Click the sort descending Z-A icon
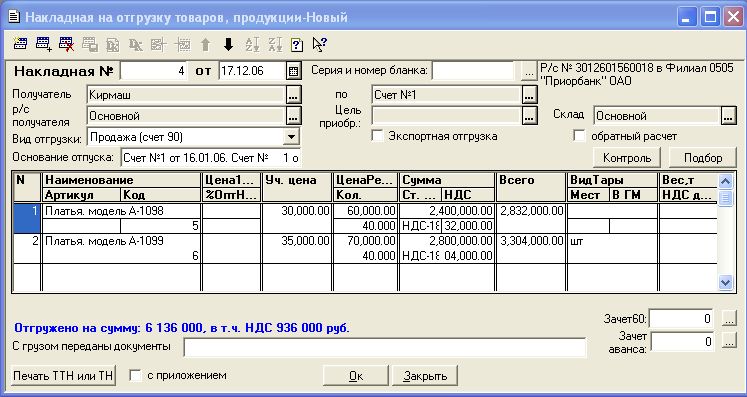747x397 pixels. (x=275, y=44)
